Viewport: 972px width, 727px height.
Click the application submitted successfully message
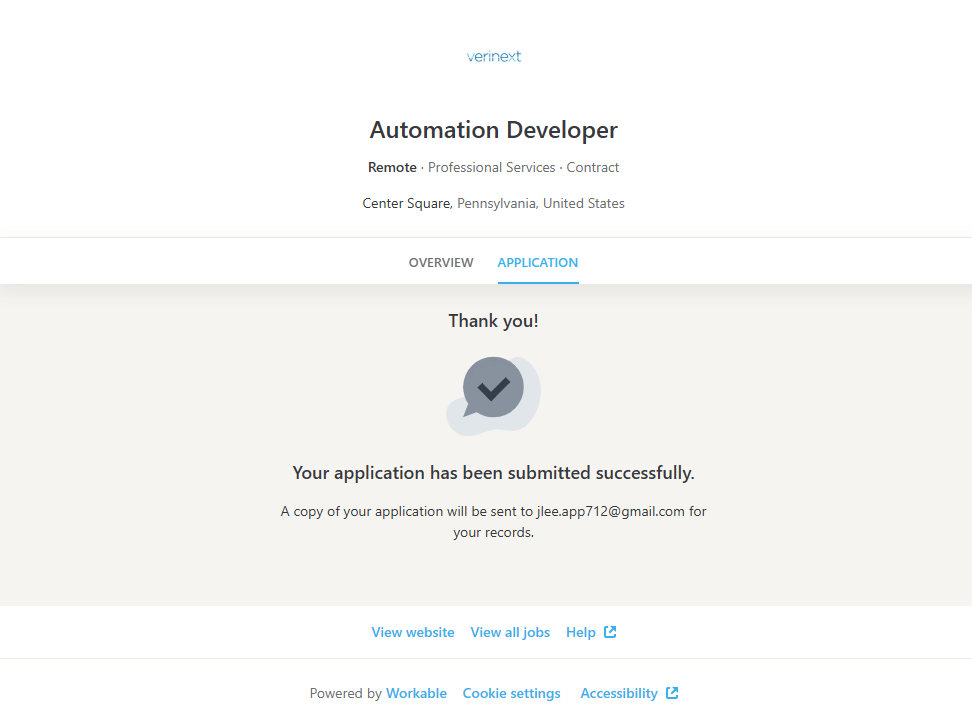point(493,473)
